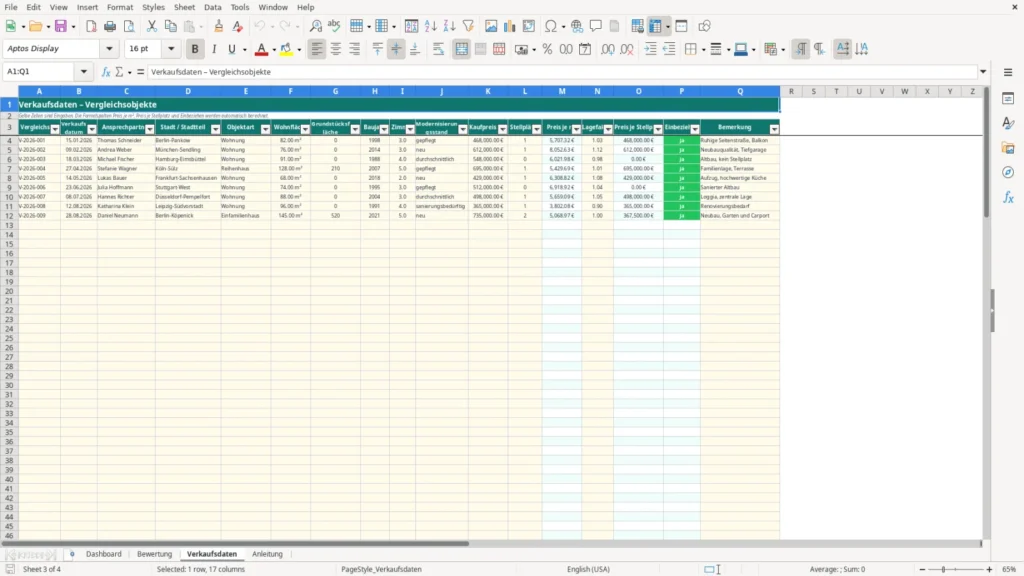Open filter dropdown for Bemerkung column
The image size is (1024, 576).
click(774, 129)
